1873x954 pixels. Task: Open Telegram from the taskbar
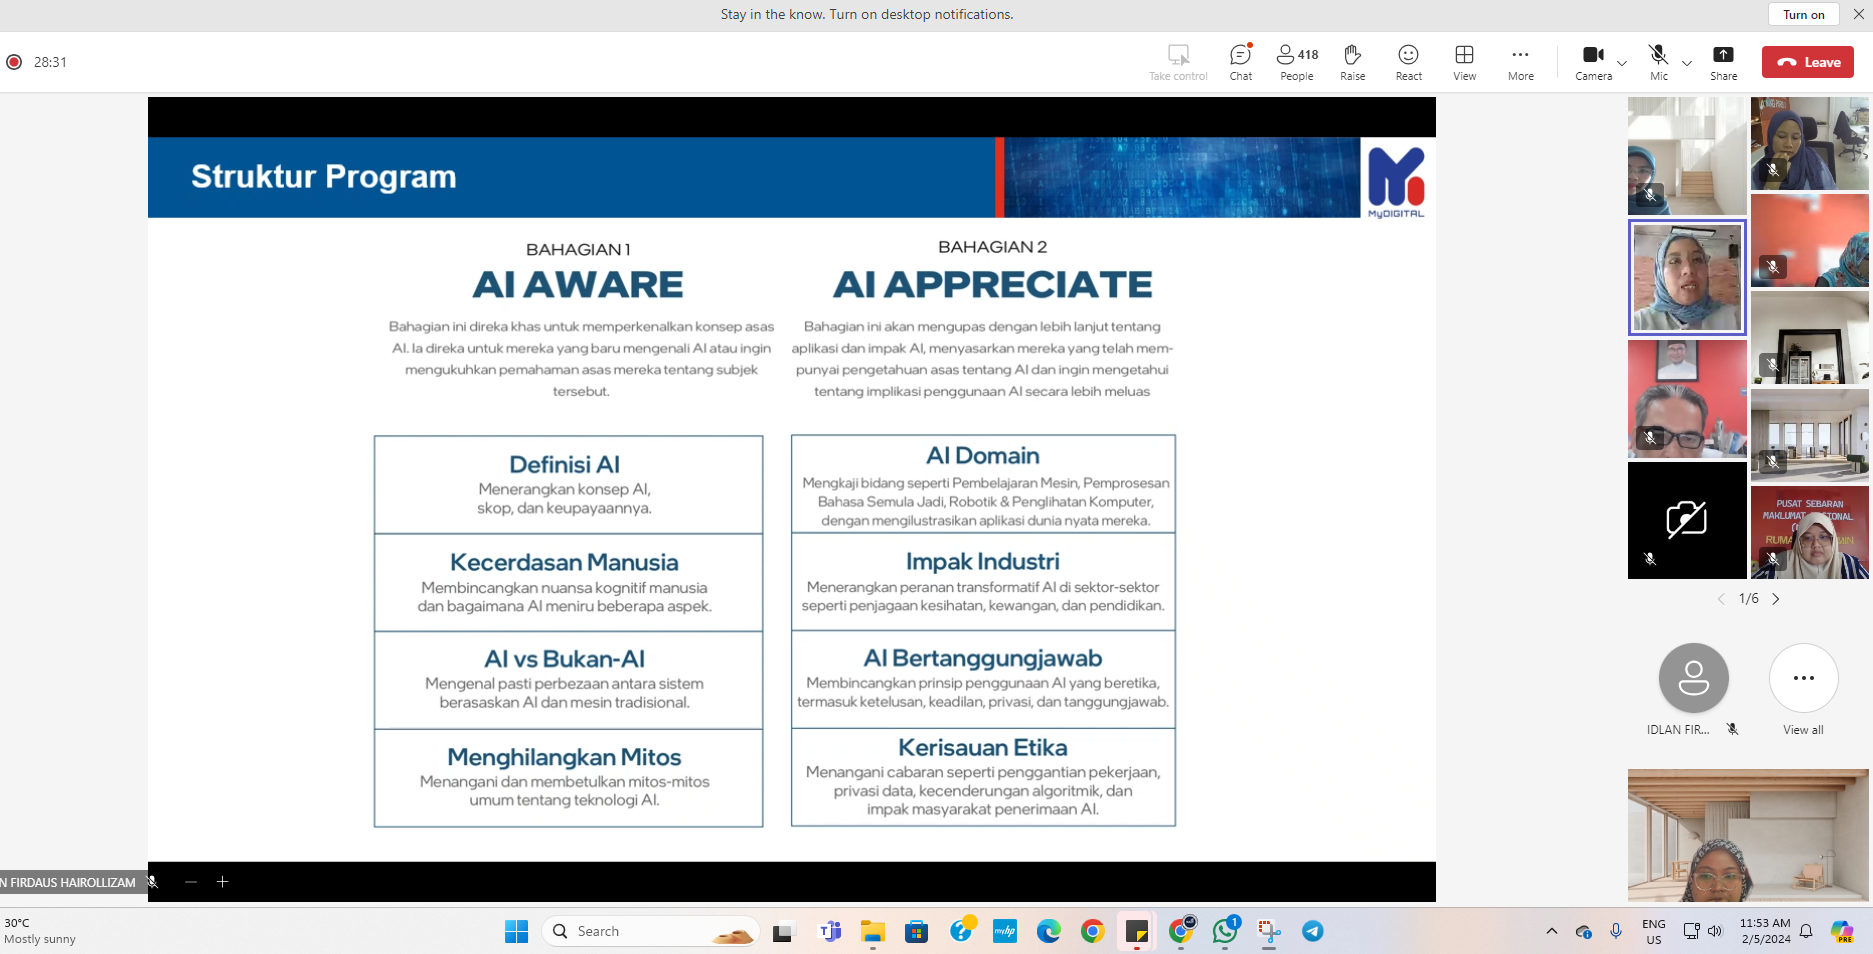click(x=1312, y=932)
